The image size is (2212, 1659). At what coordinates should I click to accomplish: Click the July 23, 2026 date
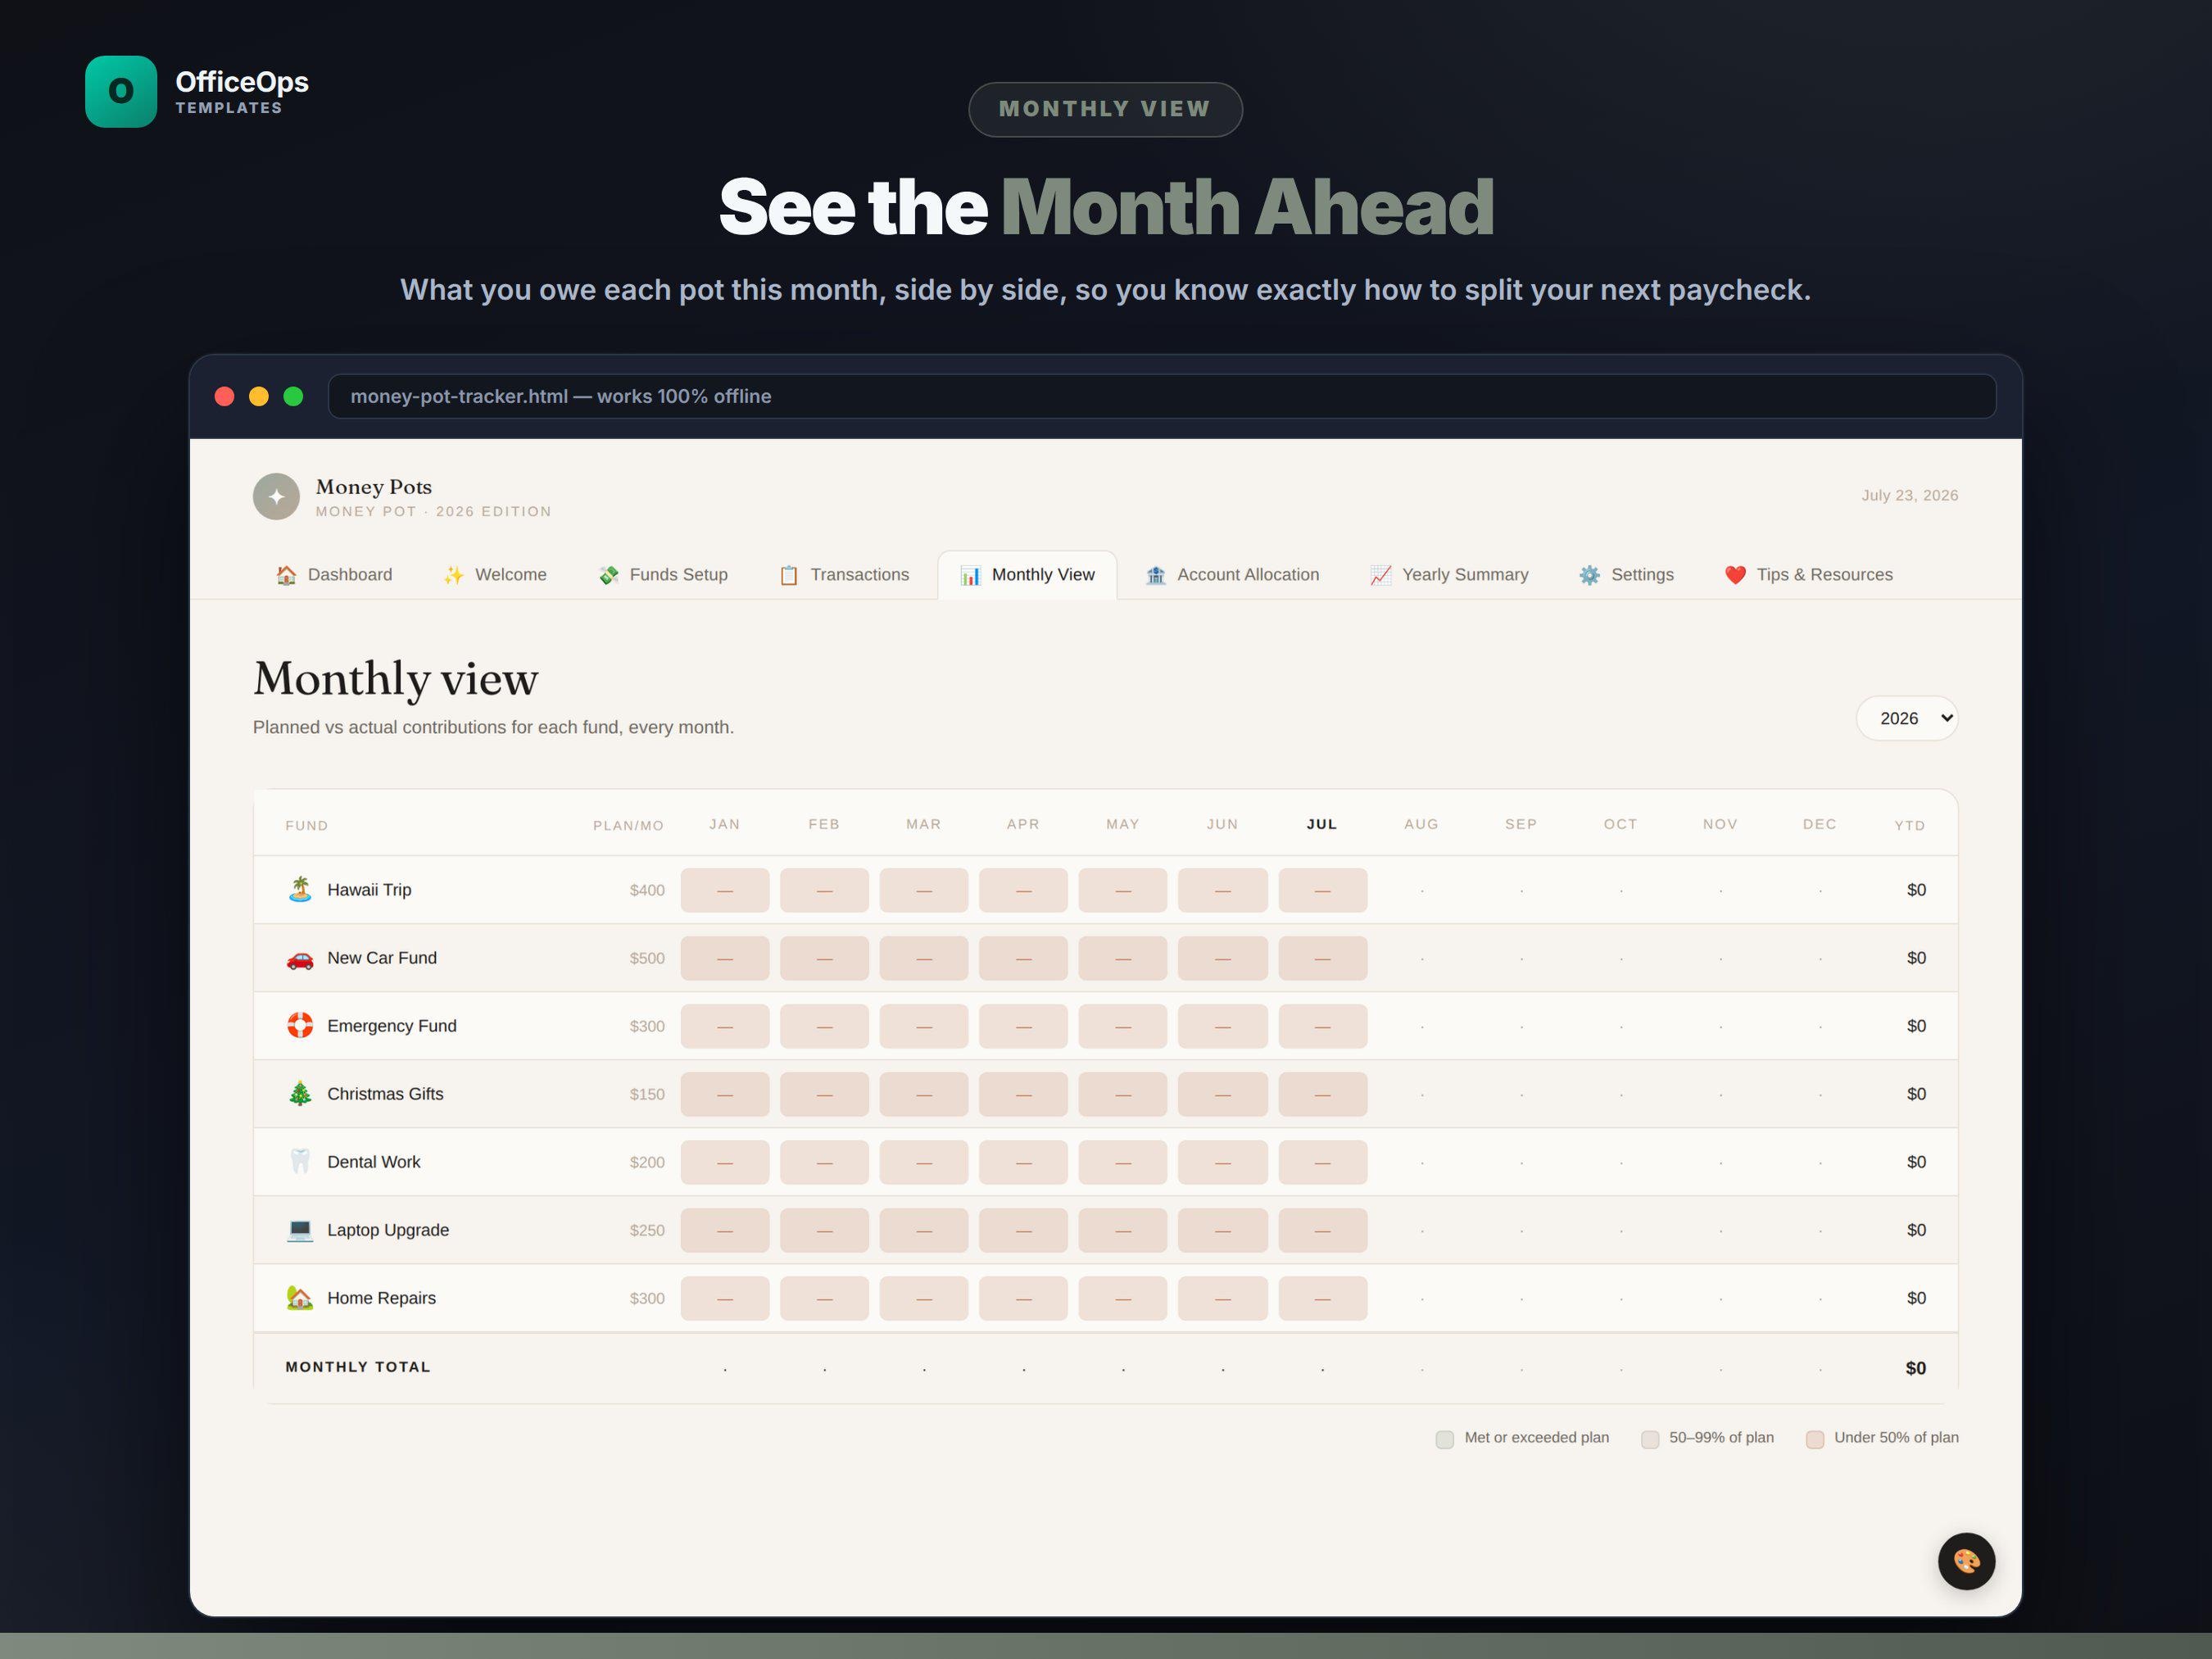[1909, 495]
